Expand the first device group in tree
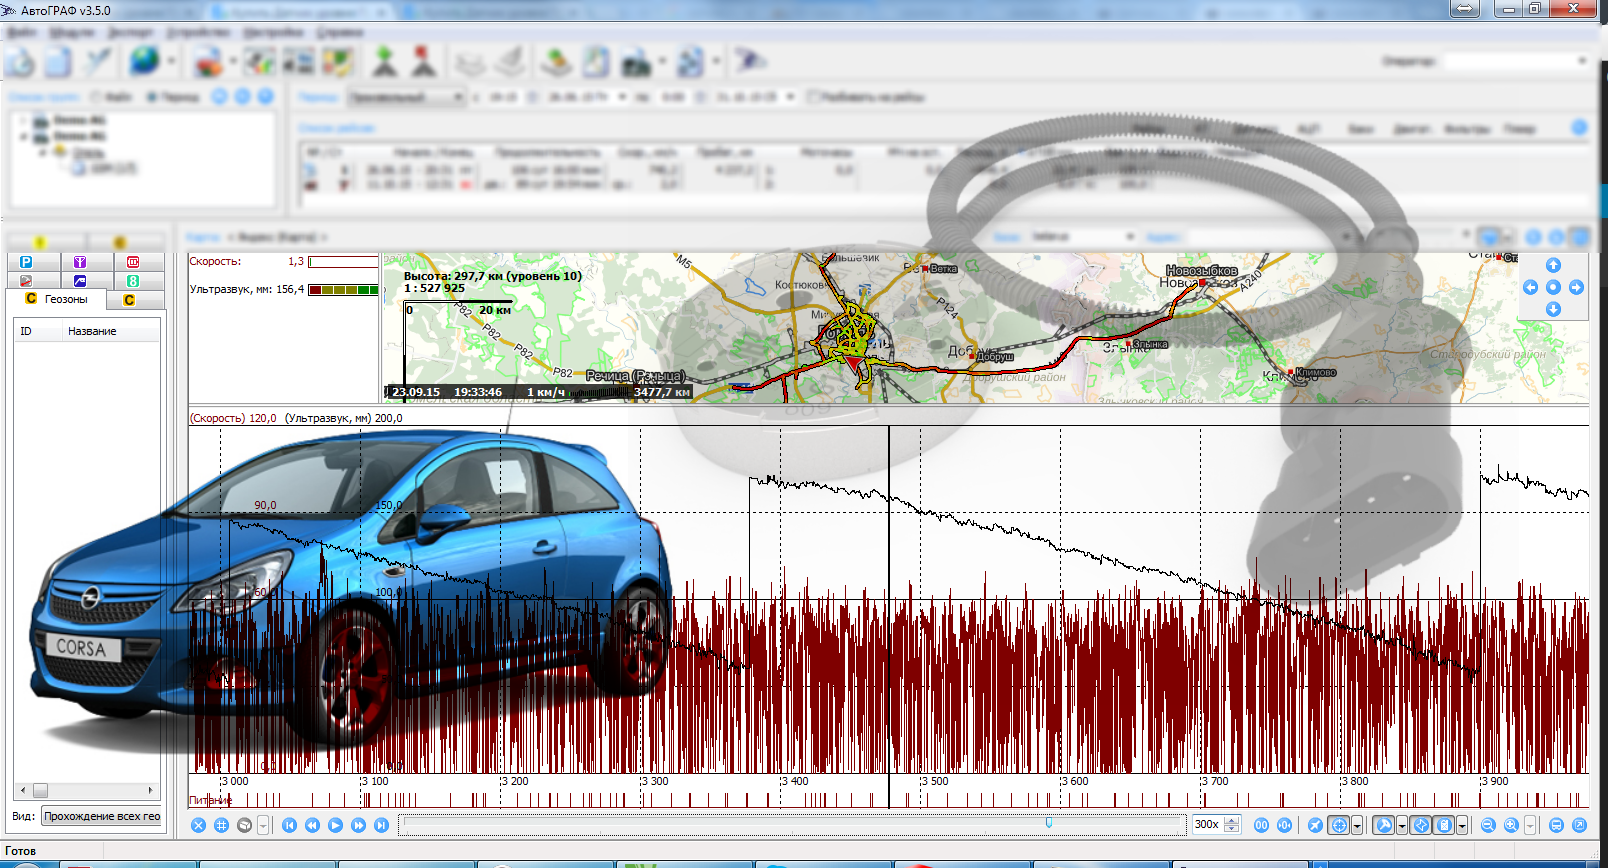The height and width of the screenshot is (868, 1608). pos(23,120)
